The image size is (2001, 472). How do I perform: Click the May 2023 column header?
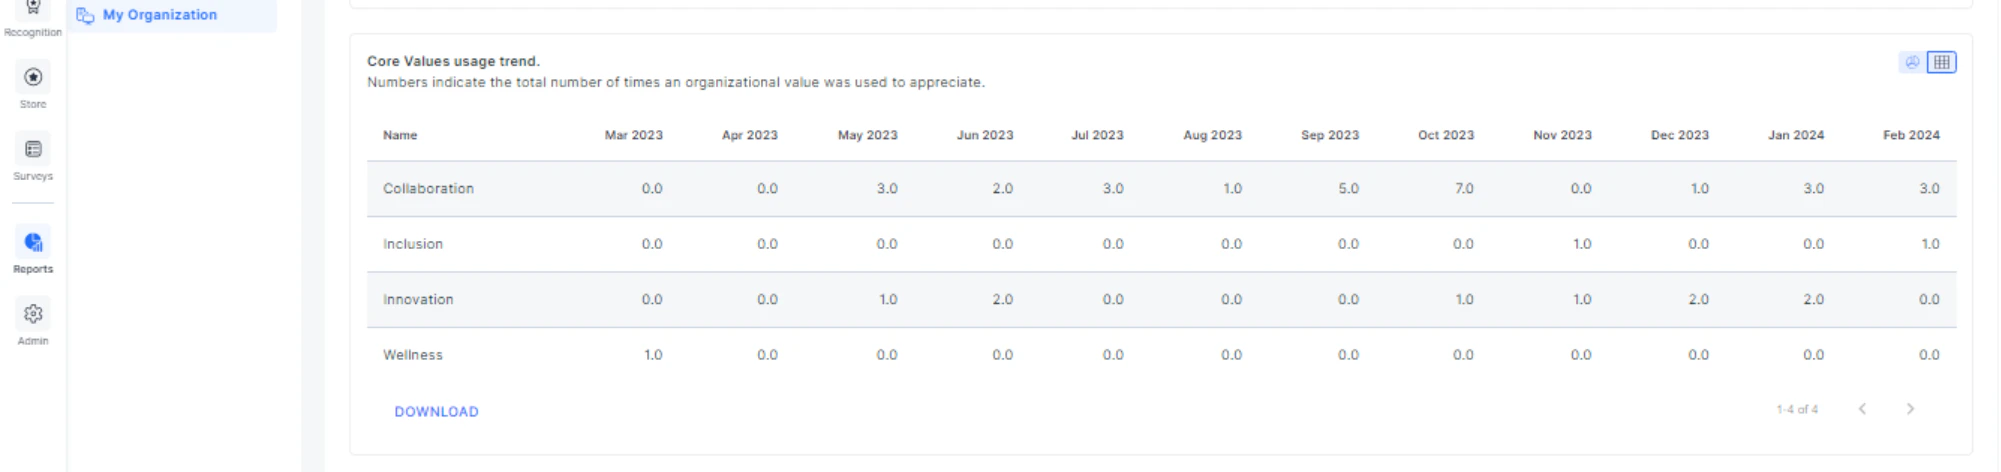coord(867,135)
